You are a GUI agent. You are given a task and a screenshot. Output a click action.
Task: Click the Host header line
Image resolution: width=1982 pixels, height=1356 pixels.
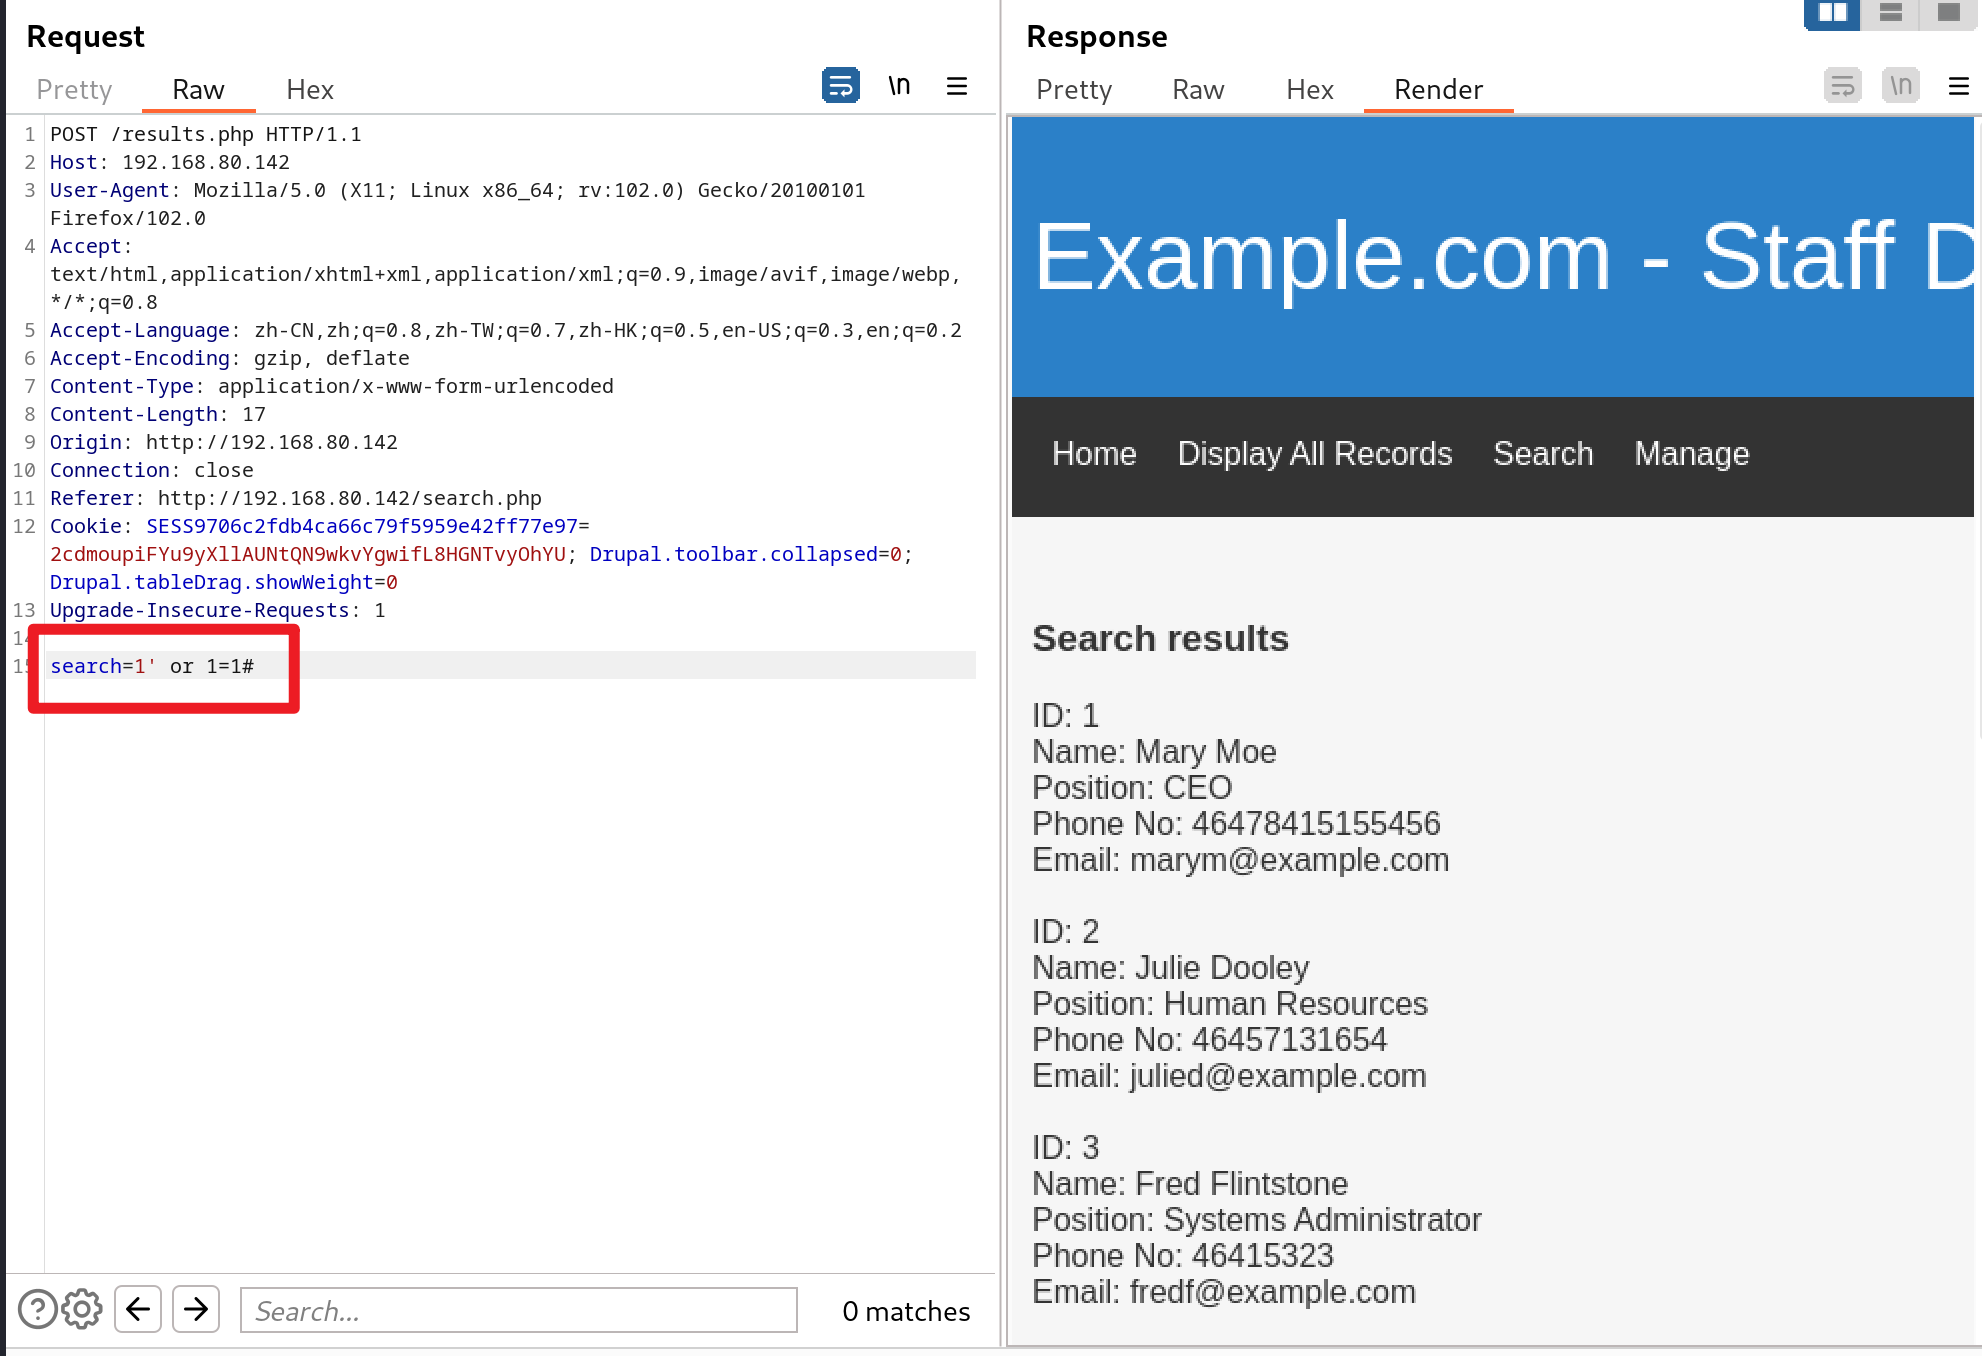170,162
